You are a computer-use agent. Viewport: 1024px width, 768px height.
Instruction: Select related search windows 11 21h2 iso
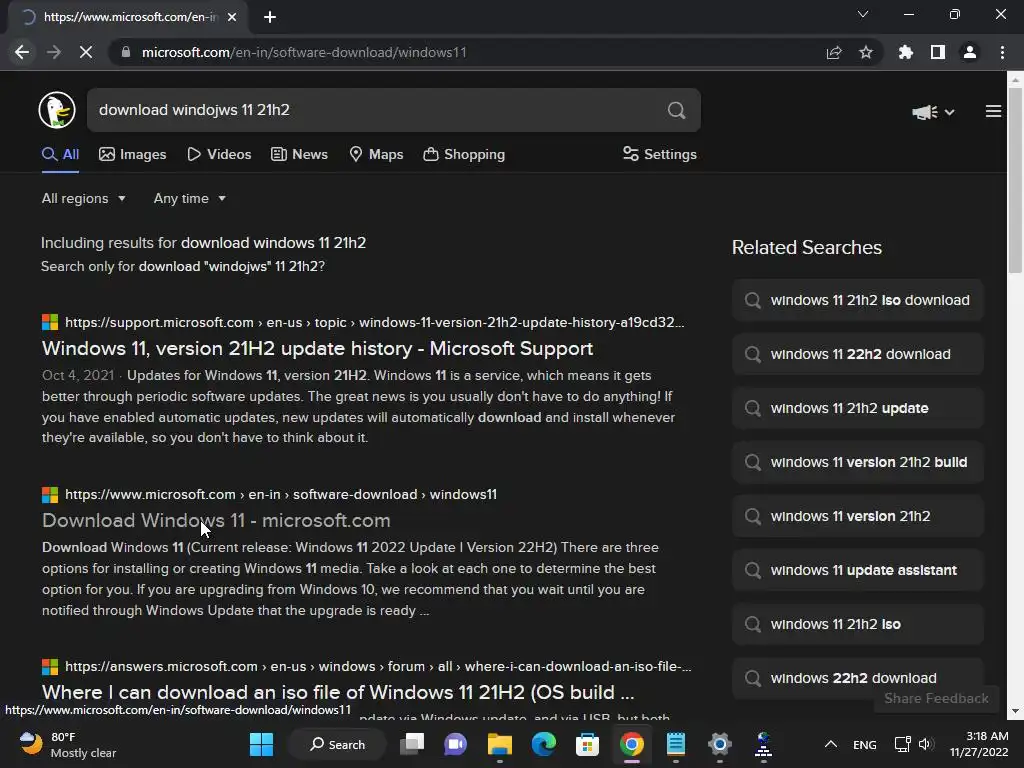click(x=857, y=624)
